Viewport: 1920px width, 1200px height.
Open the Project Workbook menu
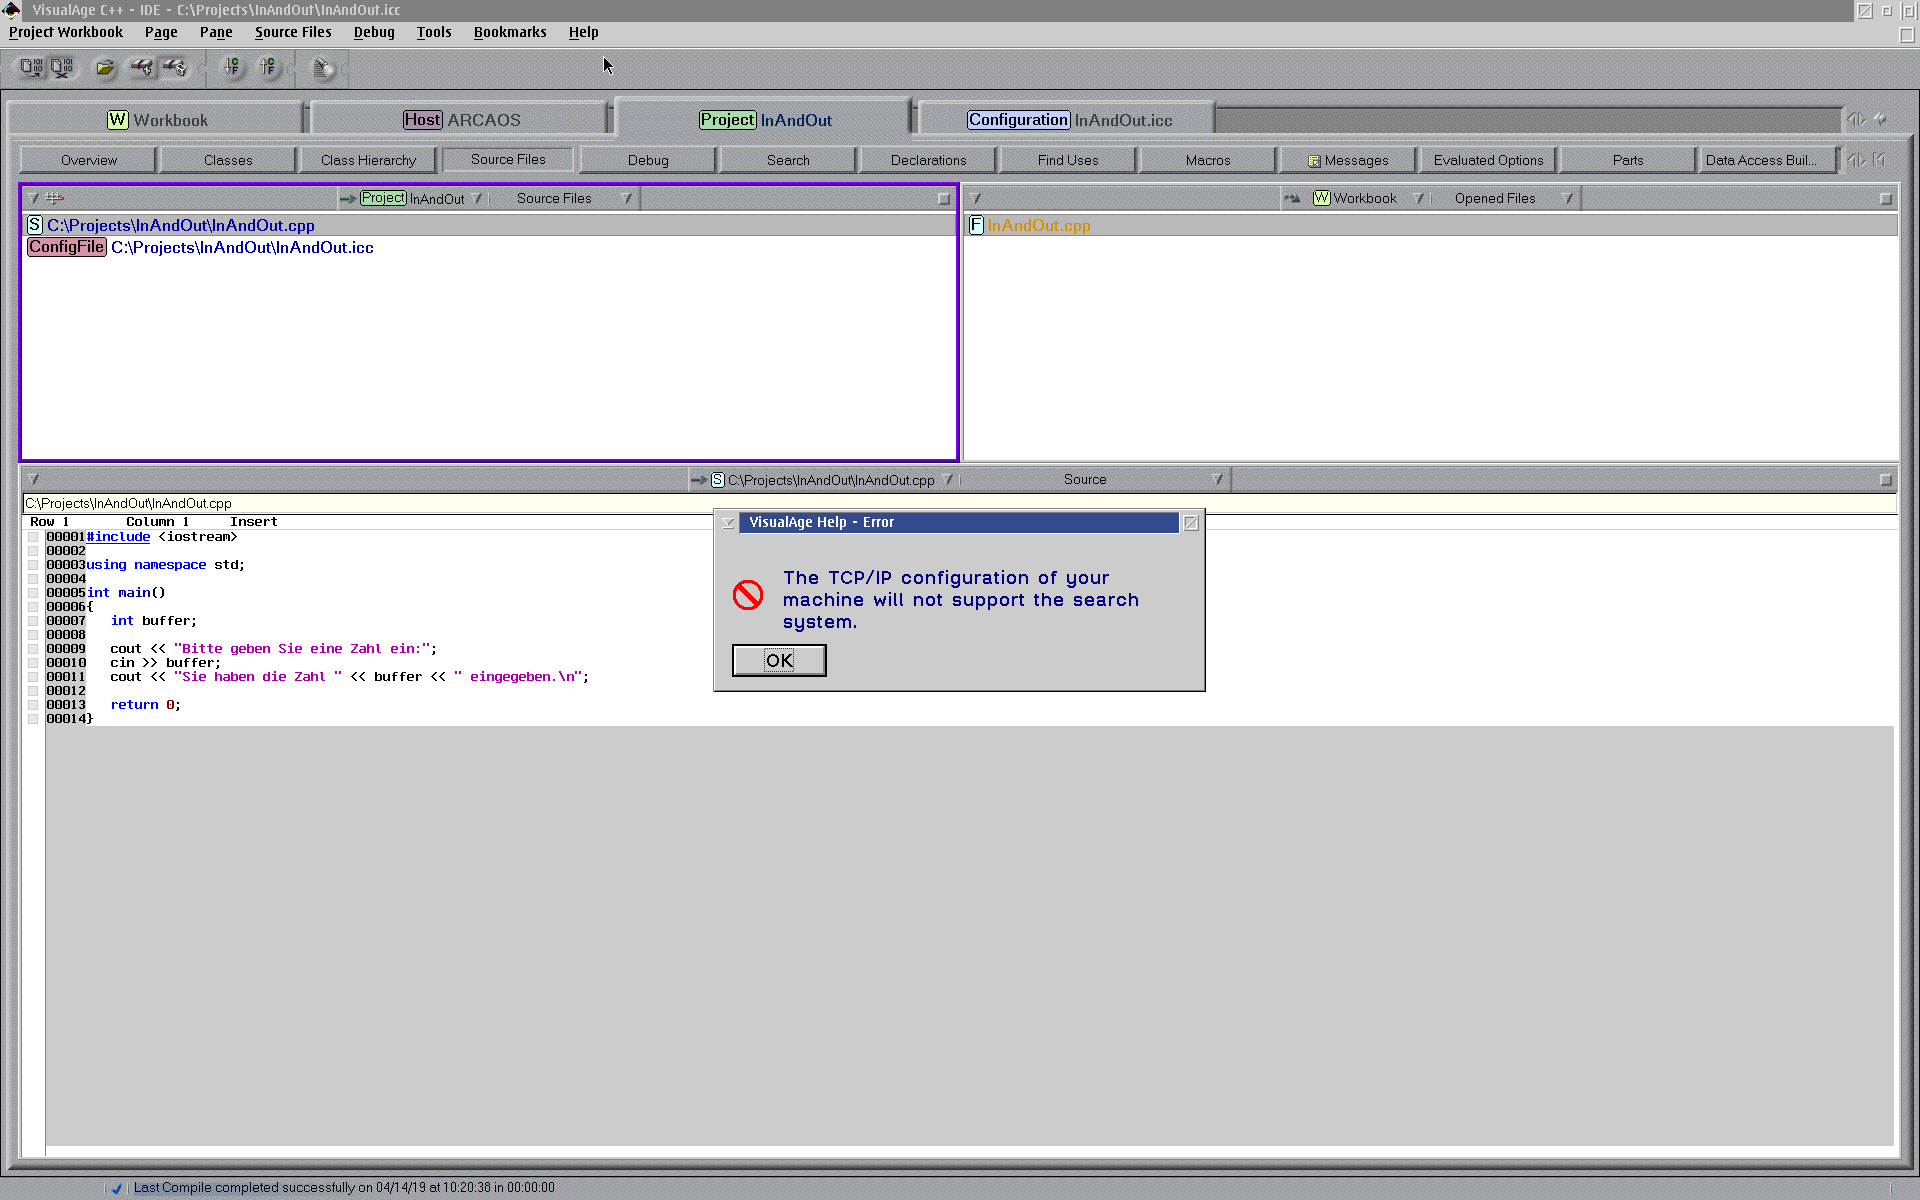66,32
